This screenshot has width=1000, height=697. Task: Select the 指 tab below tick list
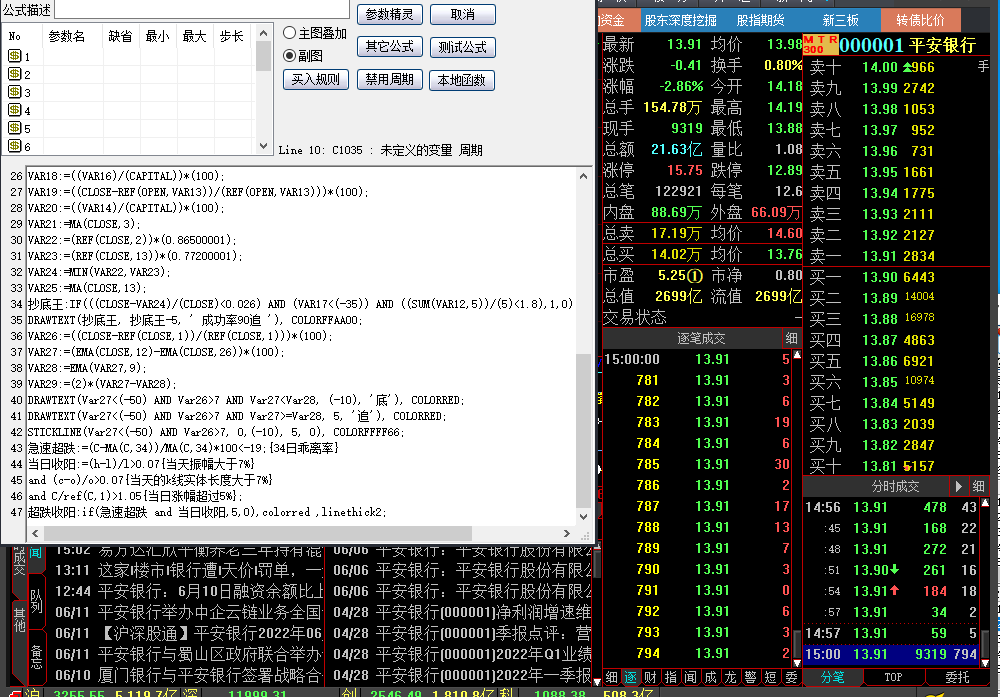(671, 677)
